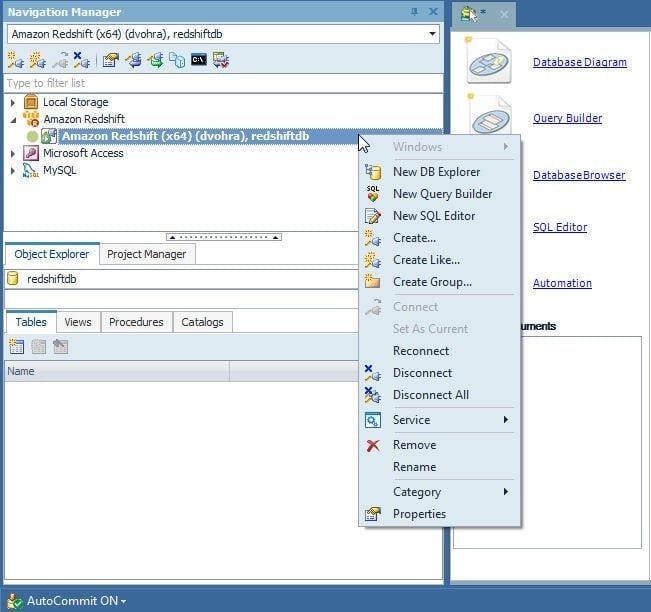
Task: Click the green arrow connection toolbar icon
Action: (x=155, y=60)
